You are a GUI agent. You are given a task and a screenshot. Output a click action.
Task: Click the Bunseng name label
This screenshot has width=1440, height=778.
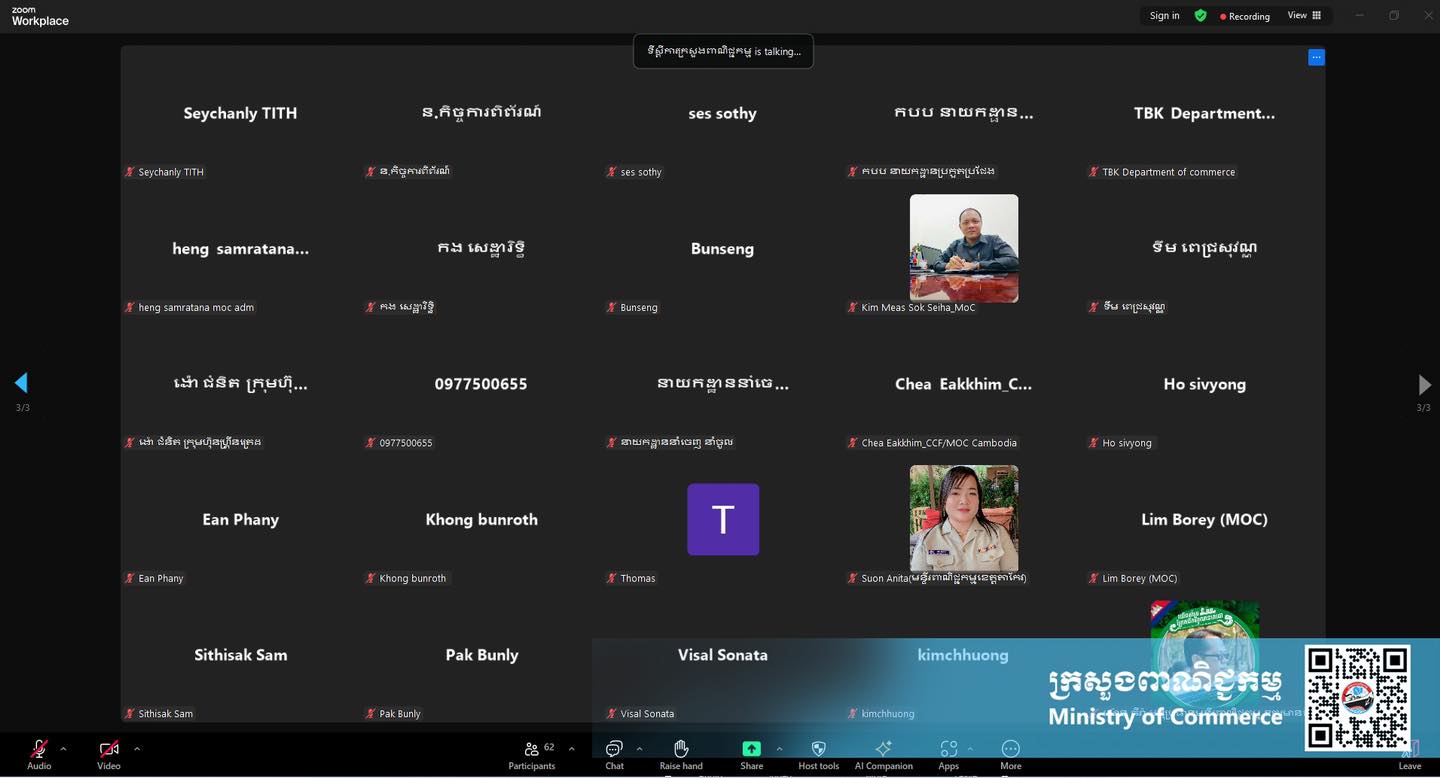click(639, 307)
